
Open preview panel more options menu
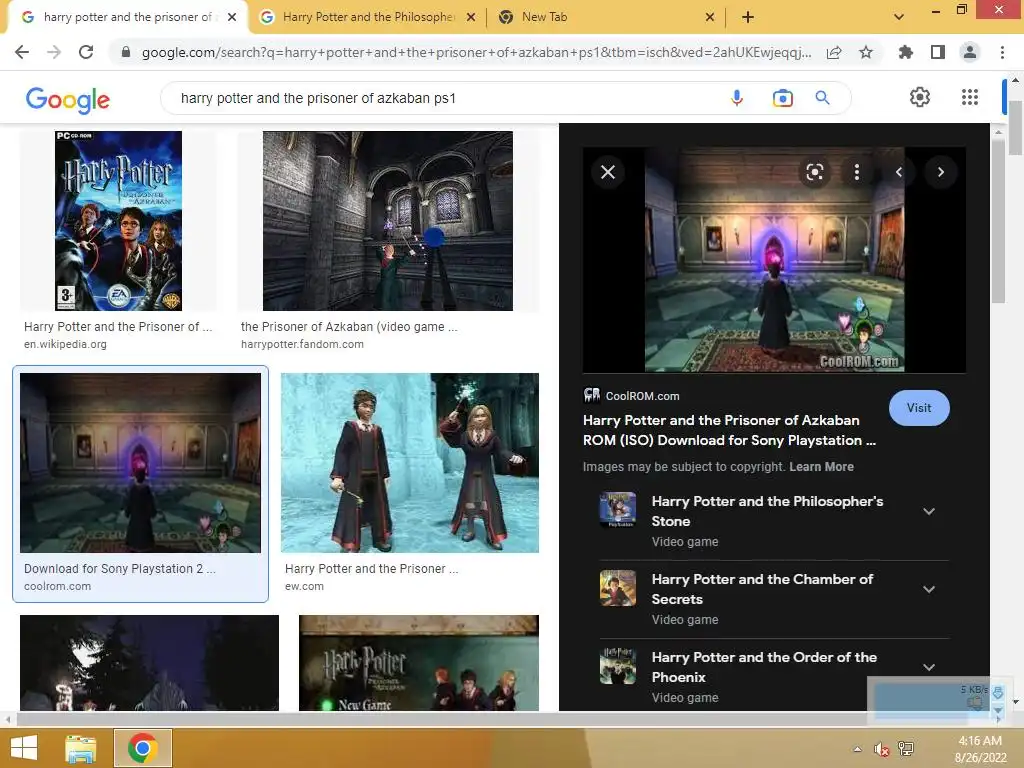click(857, 172)
